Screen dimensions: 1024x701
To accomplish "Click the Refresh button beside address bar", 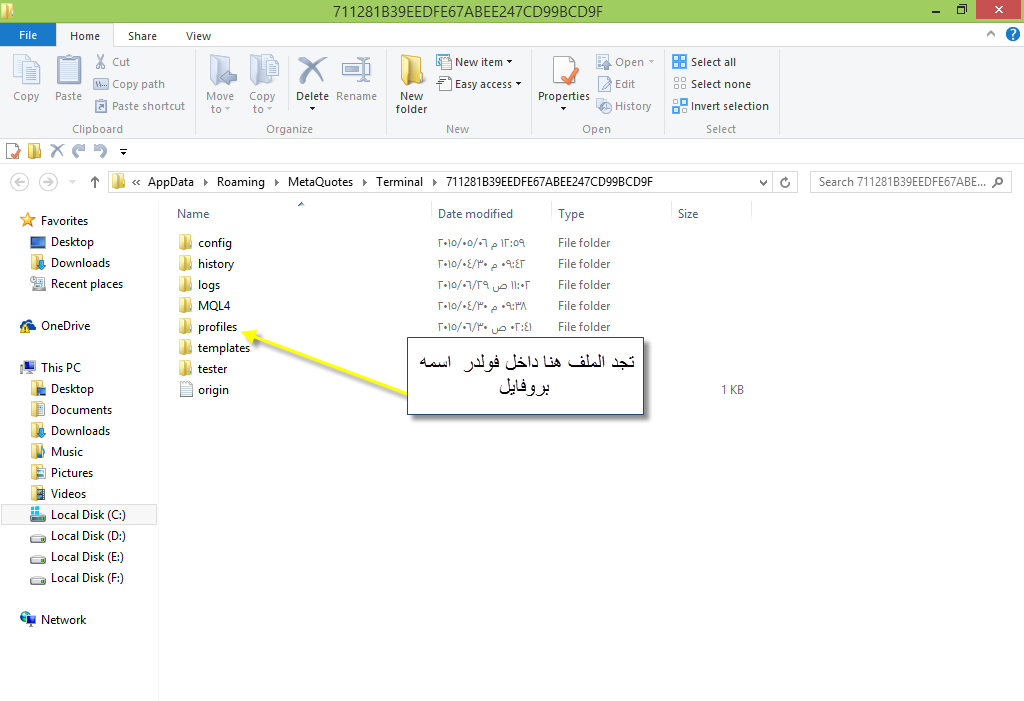I will (x=785, y=182).
